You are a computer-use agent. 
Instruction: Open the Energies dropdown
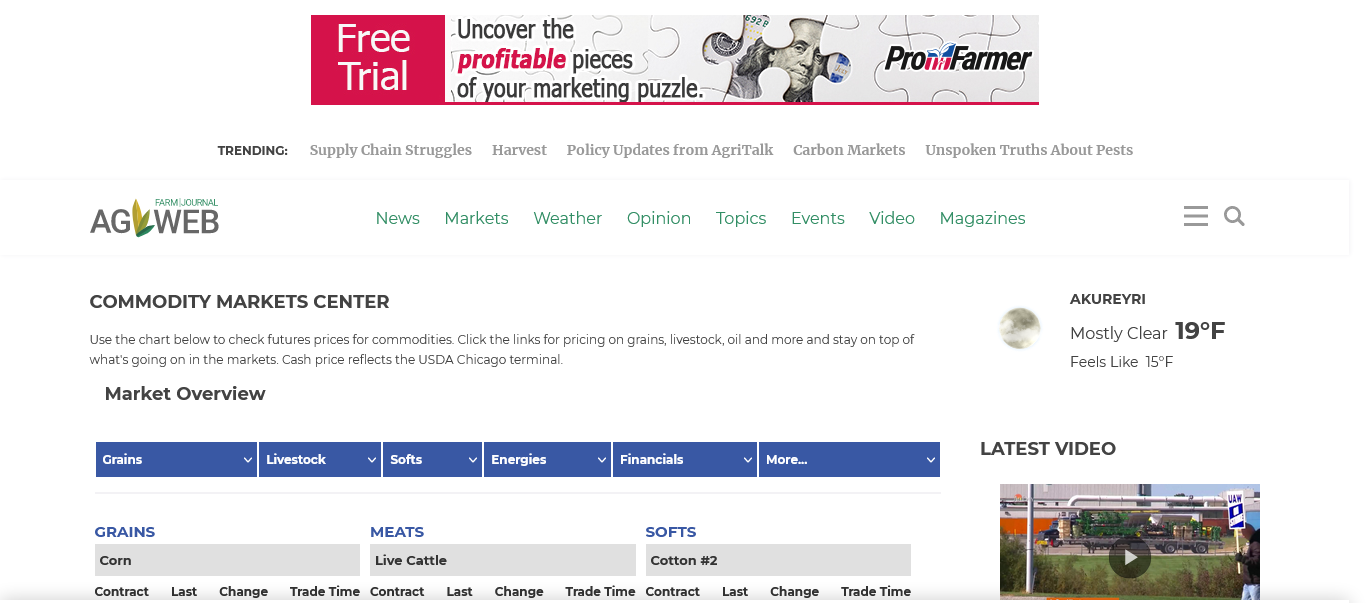[547, 460]
